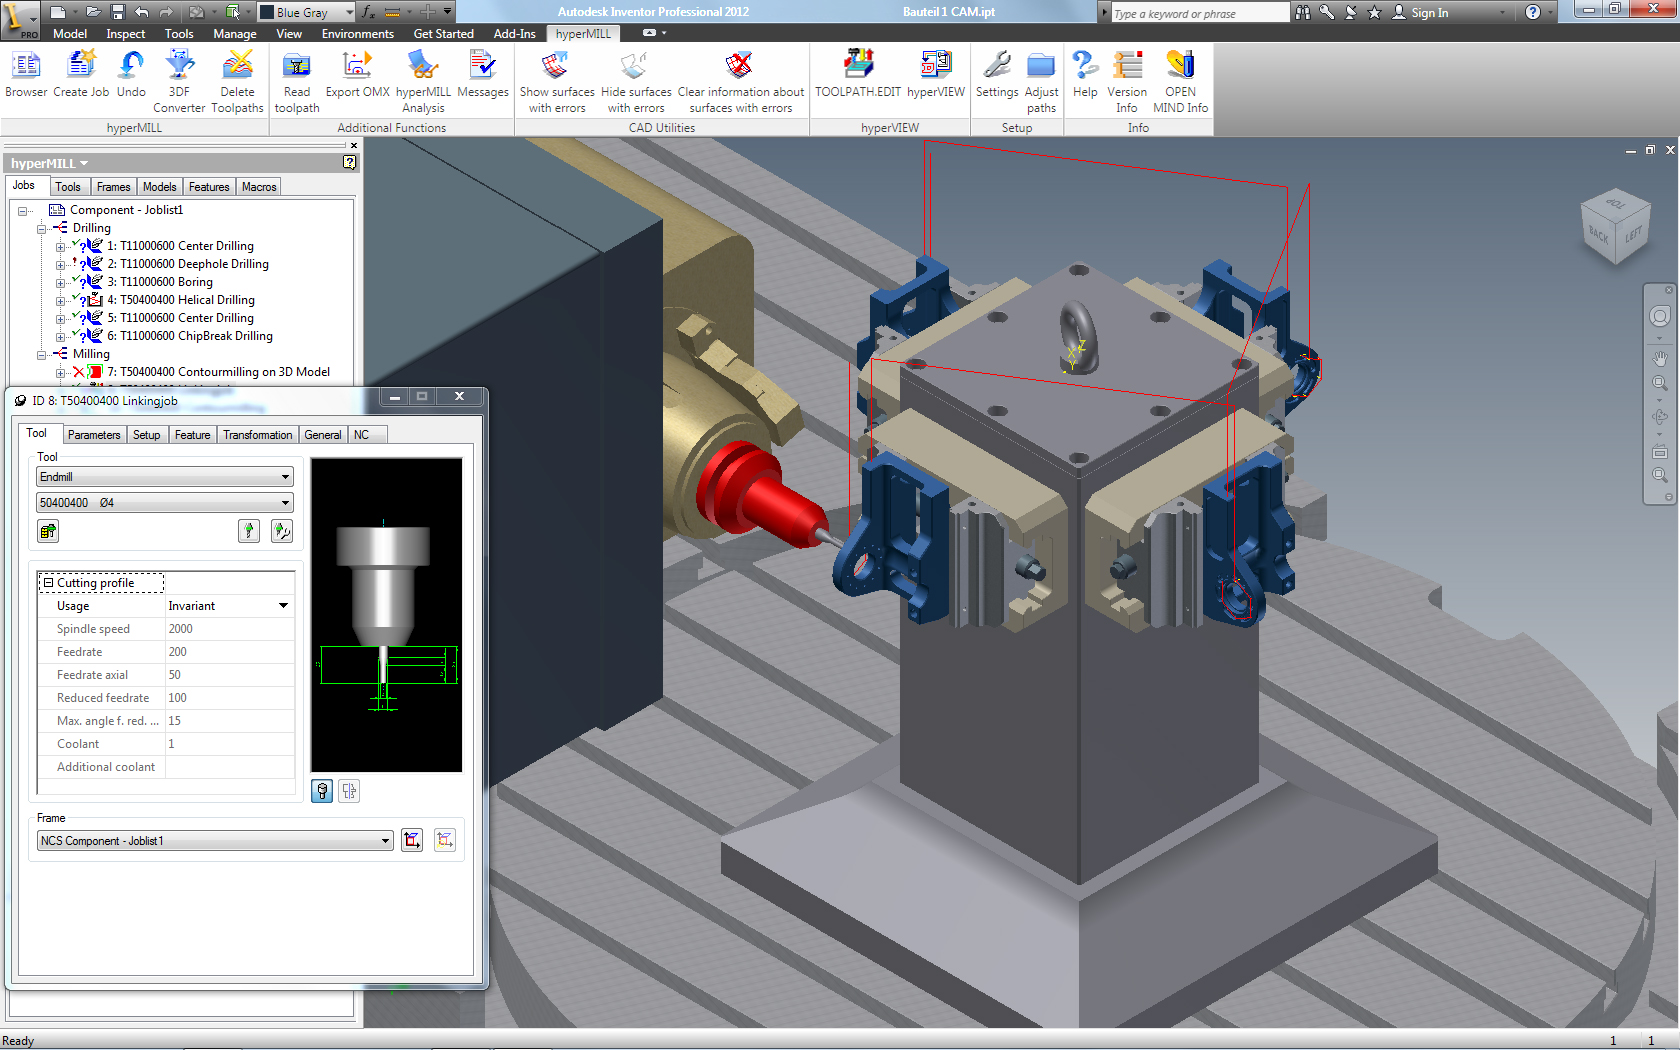
Task: Click Delete Toolpaths in the ribbon
Action: (x=237, y=80)
